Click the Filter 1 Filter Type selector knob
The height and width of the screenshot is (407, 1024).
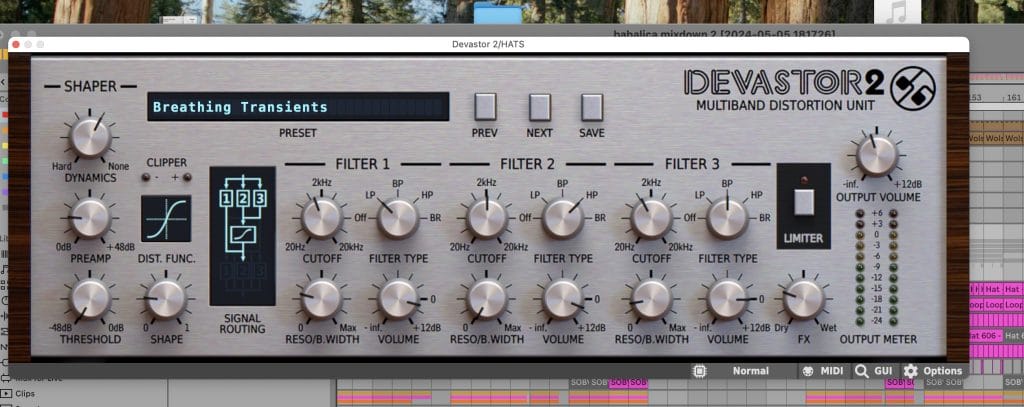(398, 217)
